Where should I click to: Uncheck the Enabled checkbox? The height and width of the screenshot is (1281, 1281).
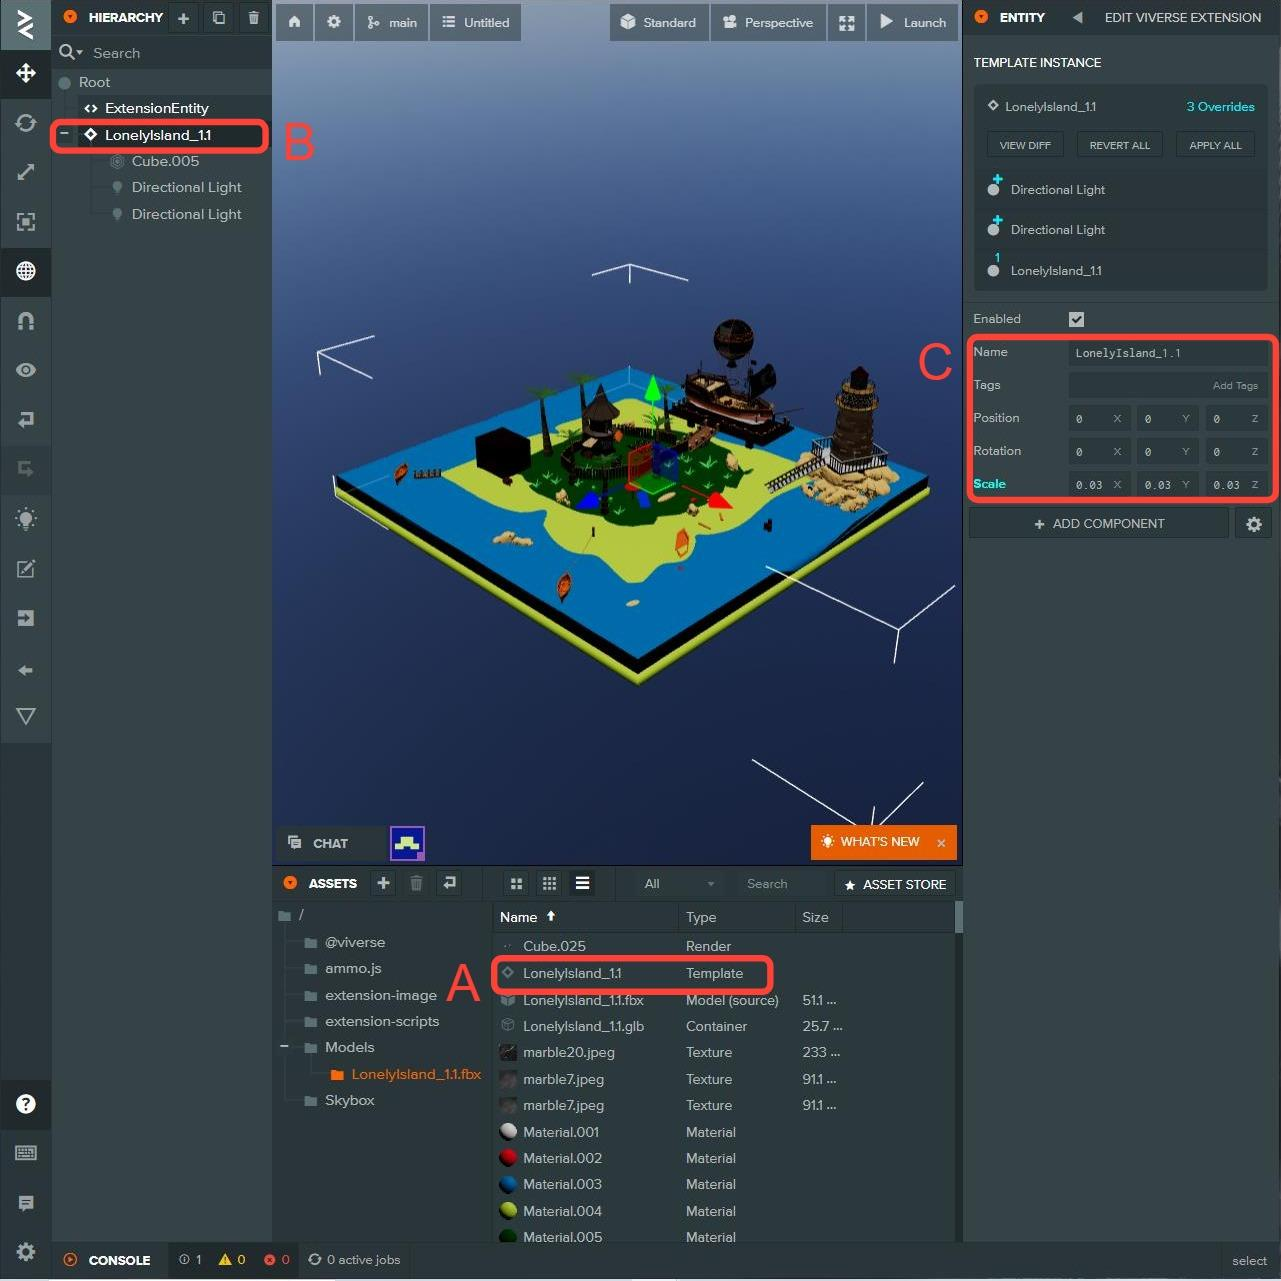click(x=1076, y=319)
